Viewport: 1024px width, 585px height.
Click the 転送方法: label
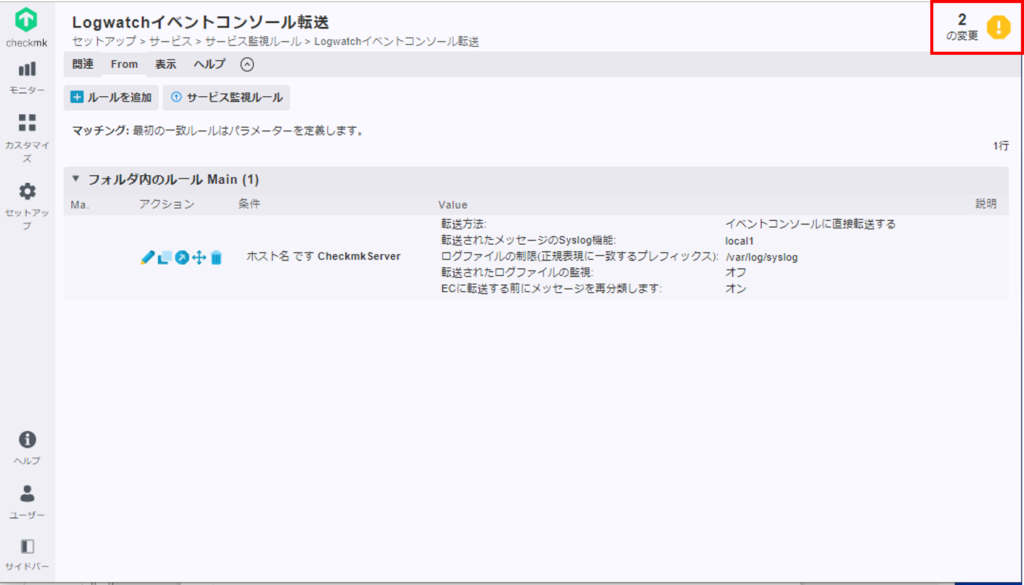click(464, 224)
